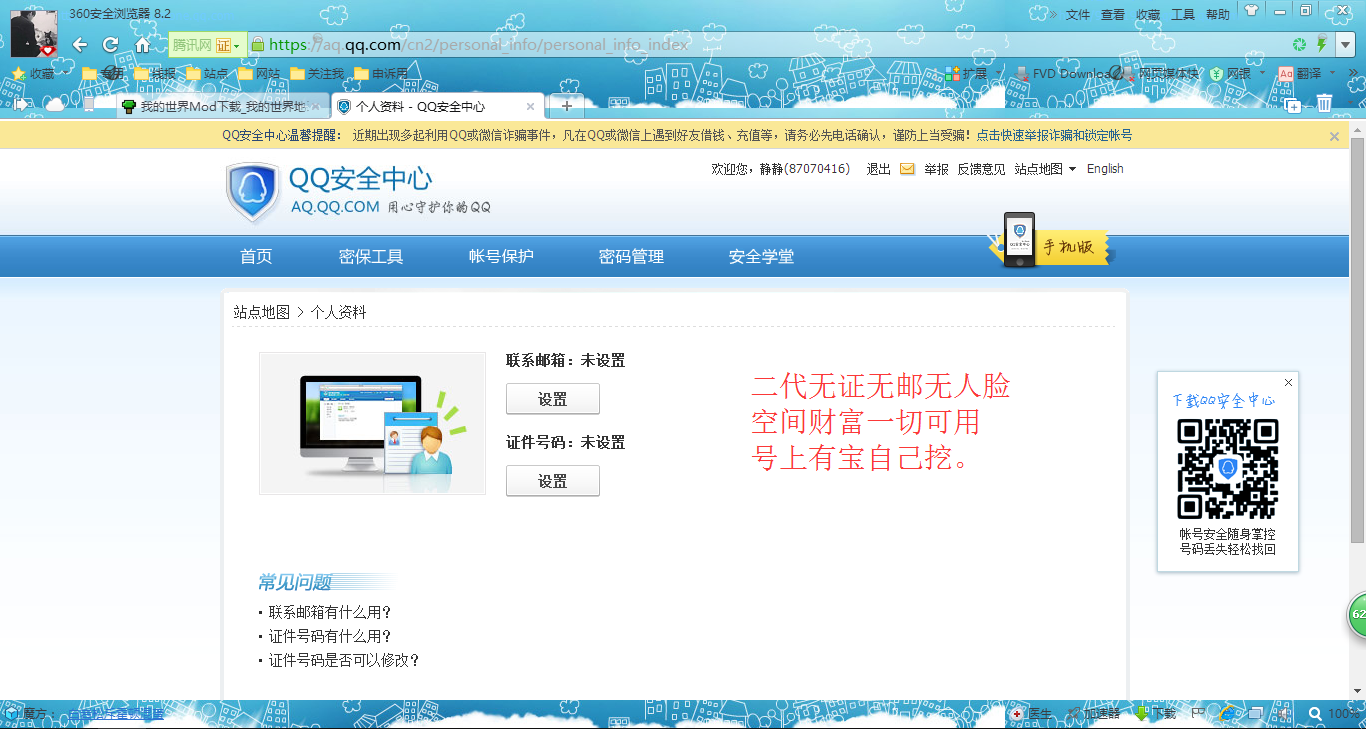Close the 个人资料 - QQ安全中心 tab
This screenshot has width=1366, height=729.
point(530,106)
